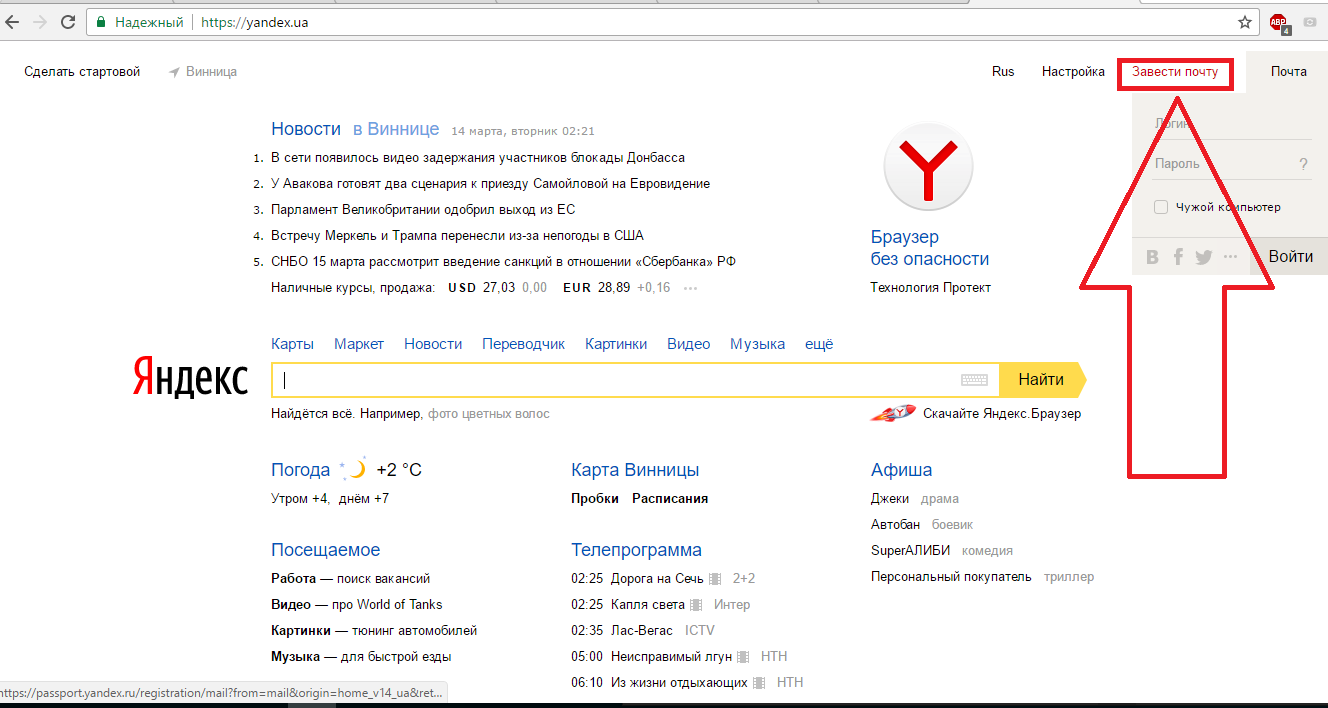
Task: Expand the ещё services list
Action: pyautogui.click(x=819, y=344)
